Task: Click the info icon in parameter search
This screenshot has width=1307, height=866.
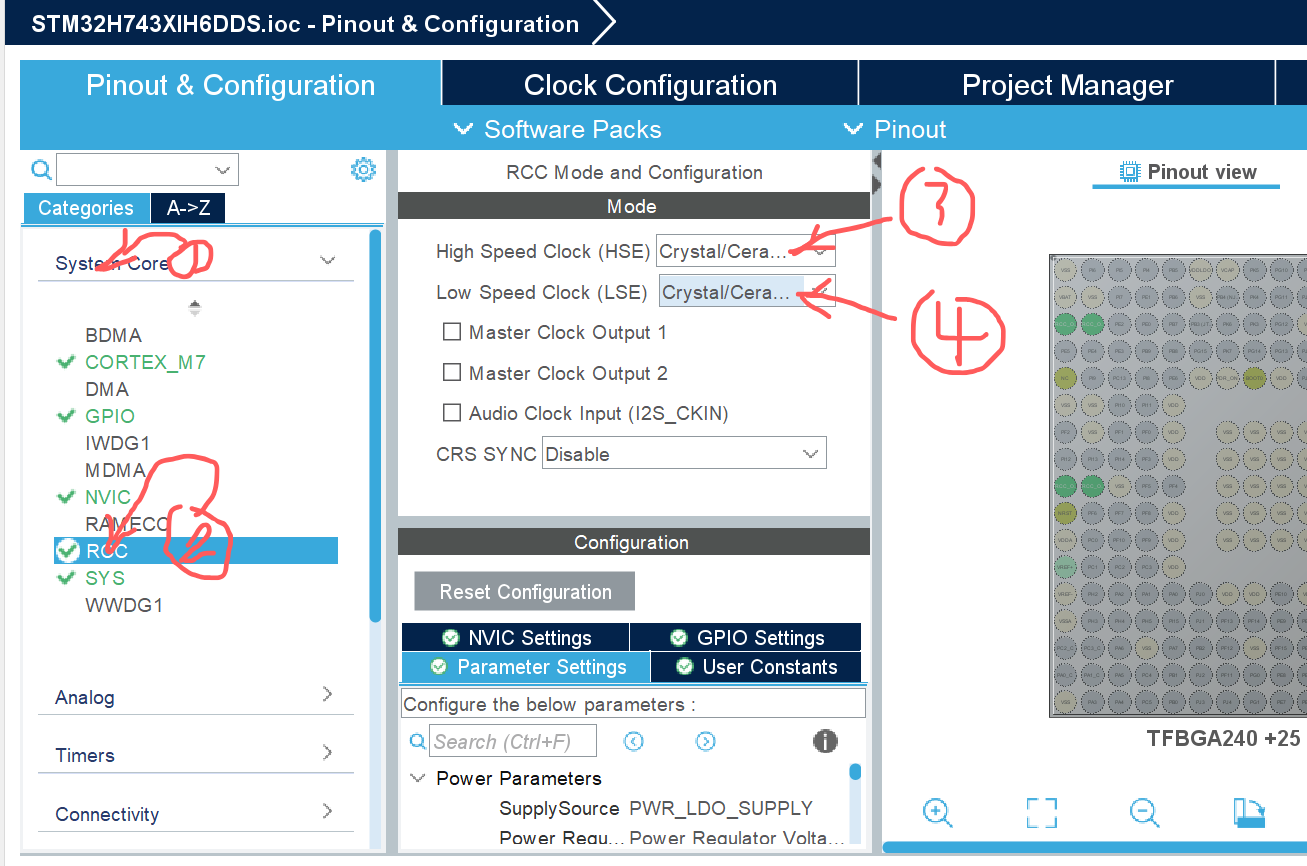Action: (x=825, y=741)
